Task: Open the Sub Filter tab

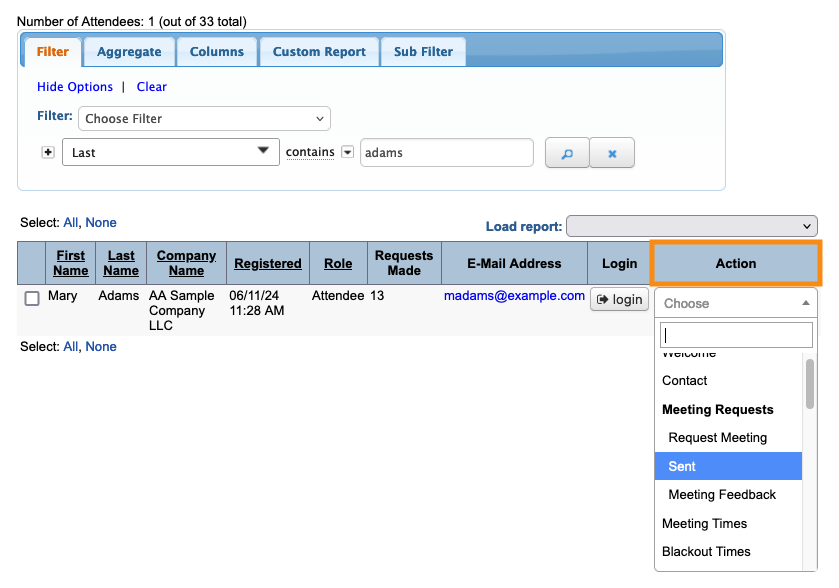Action: (423, 52)
